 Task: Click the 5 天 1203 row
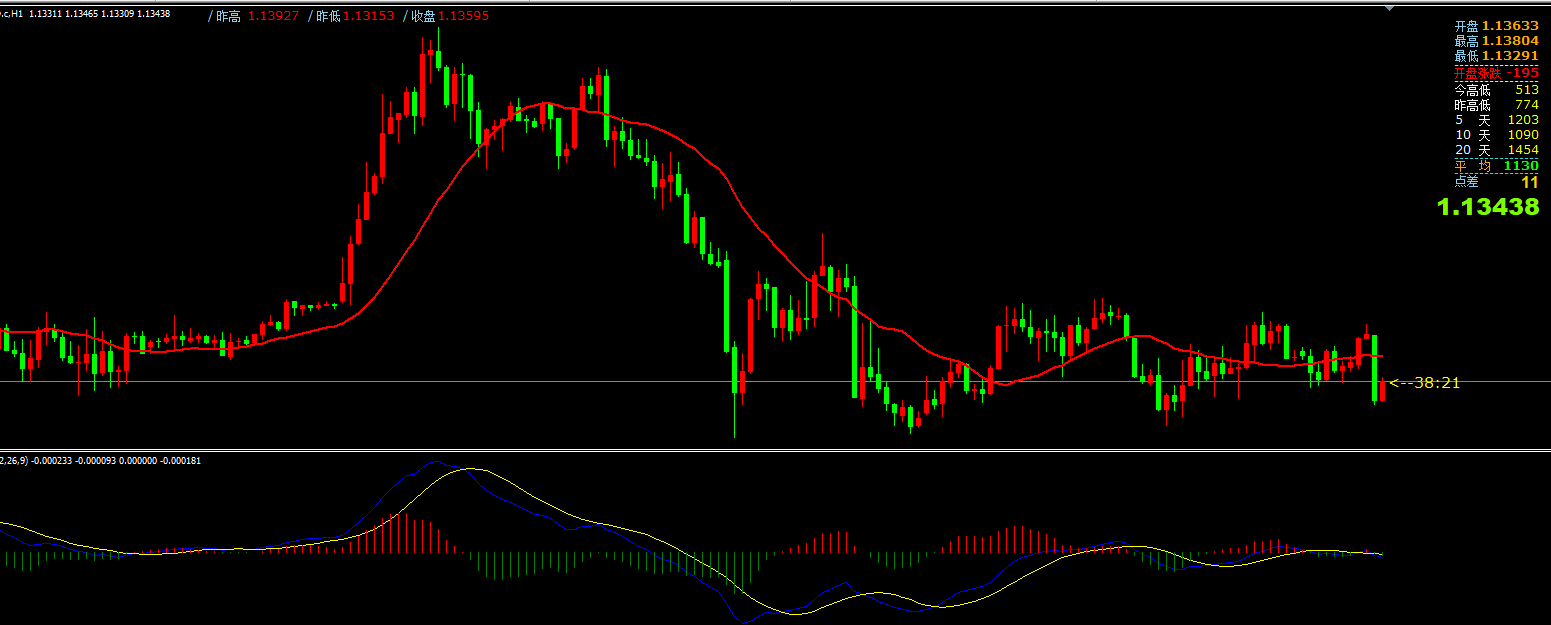[1496, 120]
